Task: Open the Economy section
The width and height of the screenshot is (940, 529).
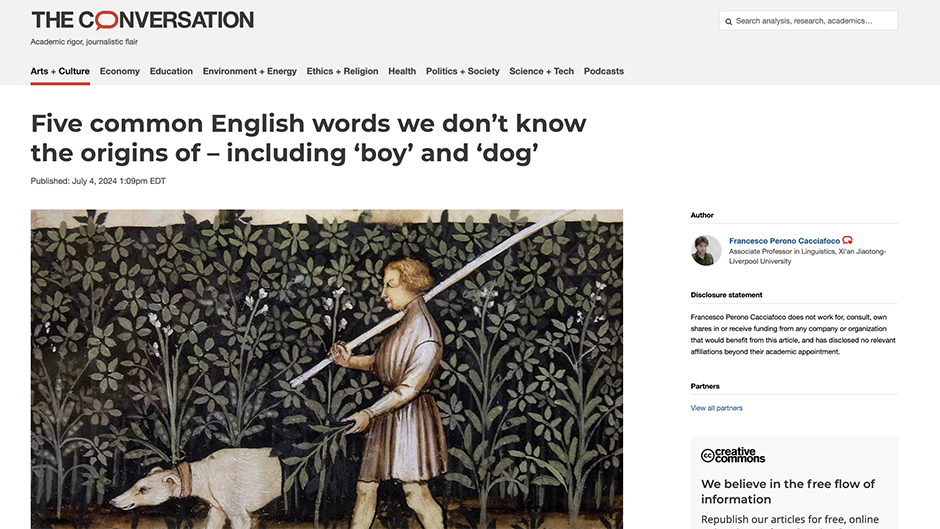Action: (119, 71)
